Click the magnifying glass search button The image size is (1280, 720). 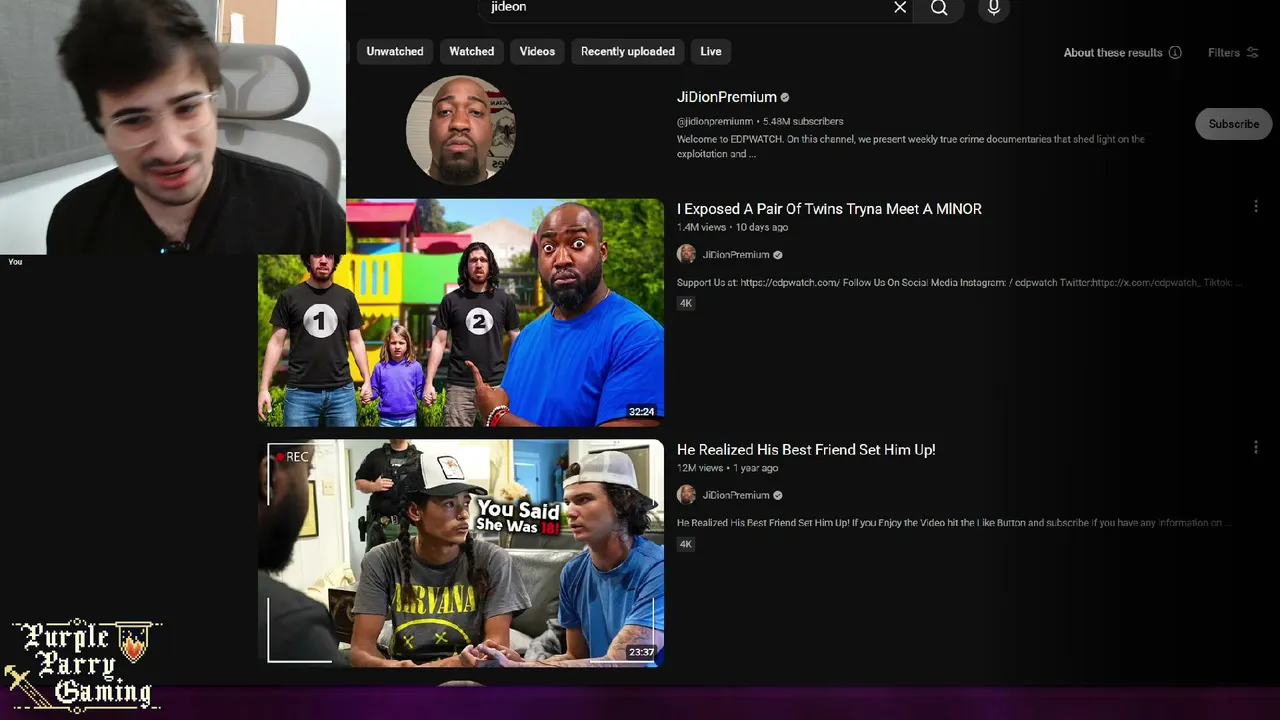point(939,9)
